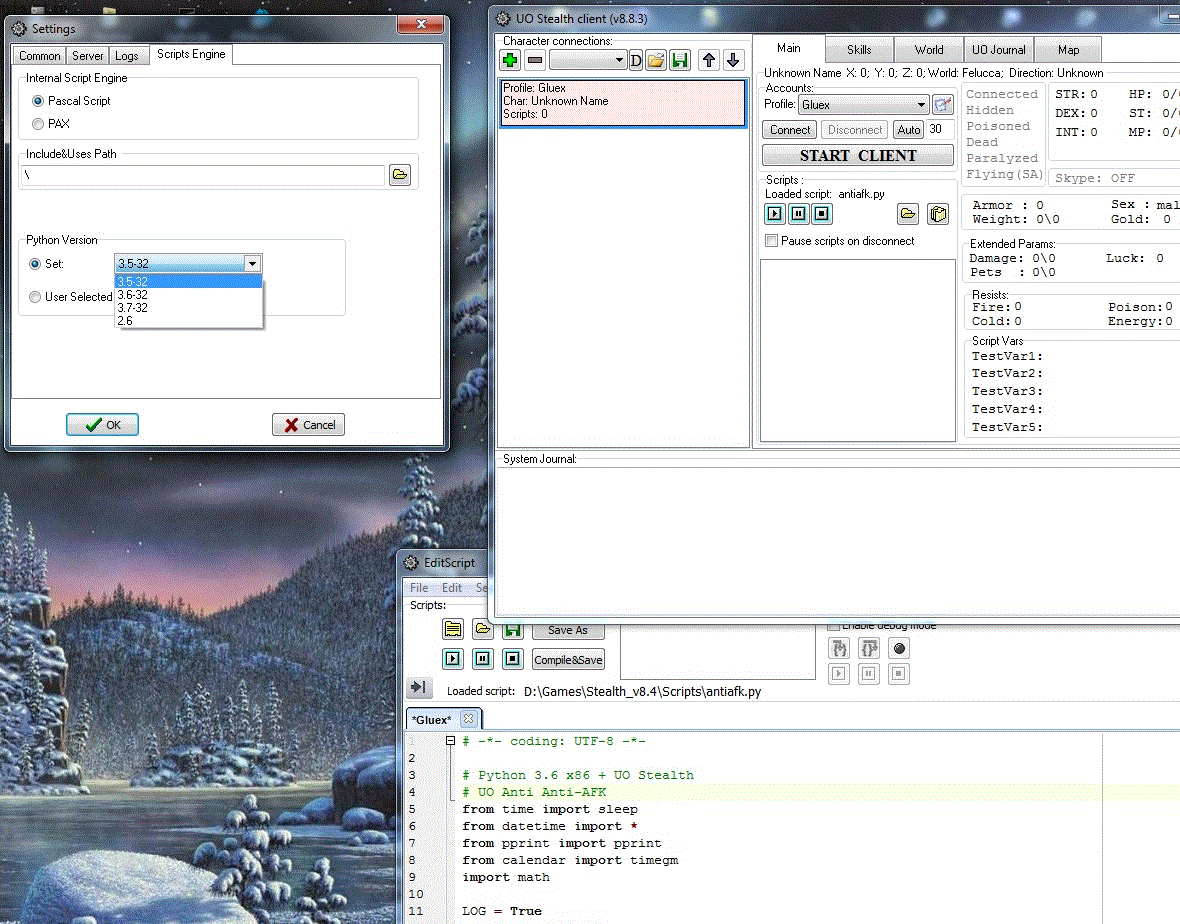Click the Compile&Save button
Image resolution: width=1180 pixels, height=924 pixels.
coord(568,660)
